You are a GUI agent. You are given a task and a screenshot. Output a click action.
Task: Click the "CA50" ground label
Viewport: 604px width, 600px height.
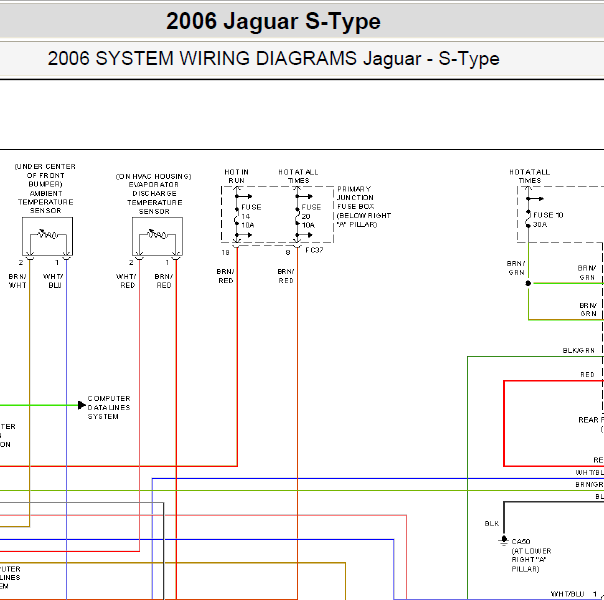point(521,541)
